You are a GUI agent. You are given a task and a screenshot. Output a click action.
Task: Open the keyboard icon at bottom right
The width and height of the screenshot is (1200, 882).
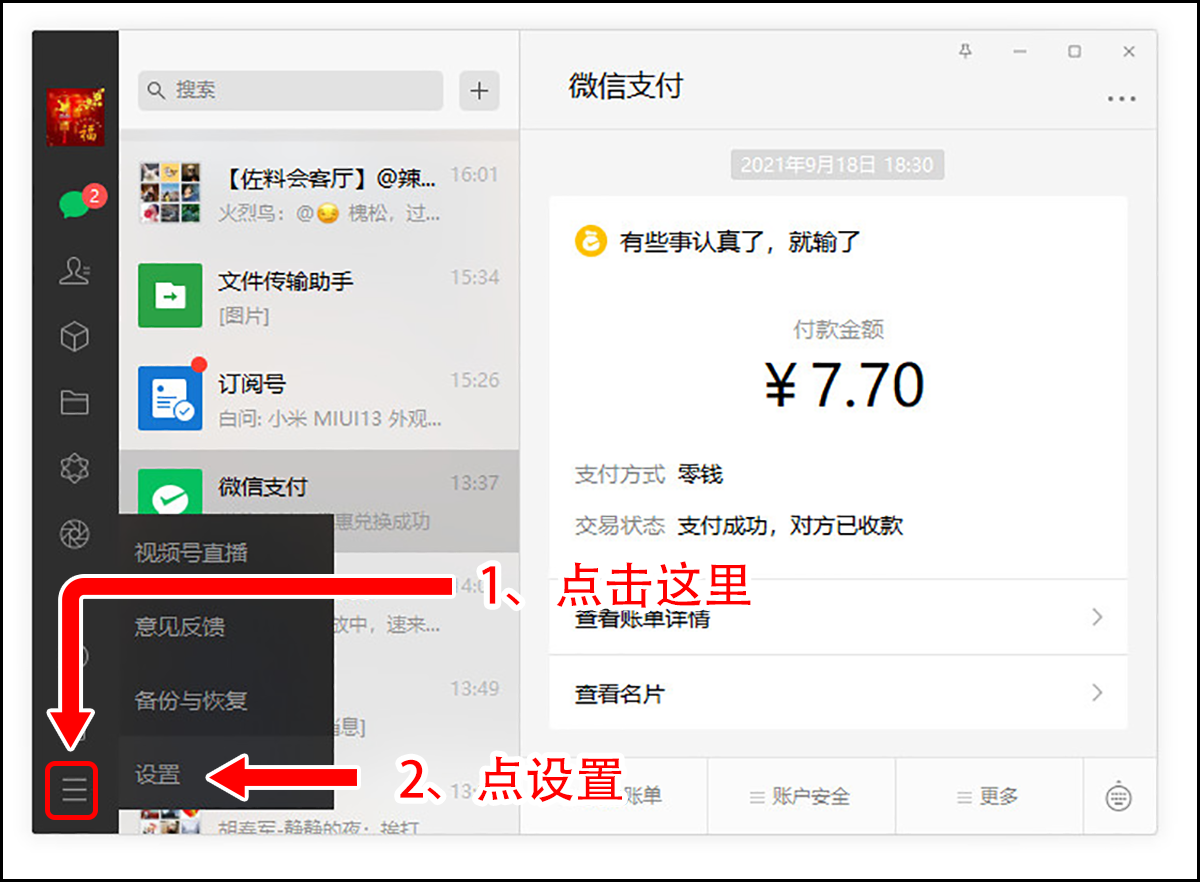(x=1119, y=797)
